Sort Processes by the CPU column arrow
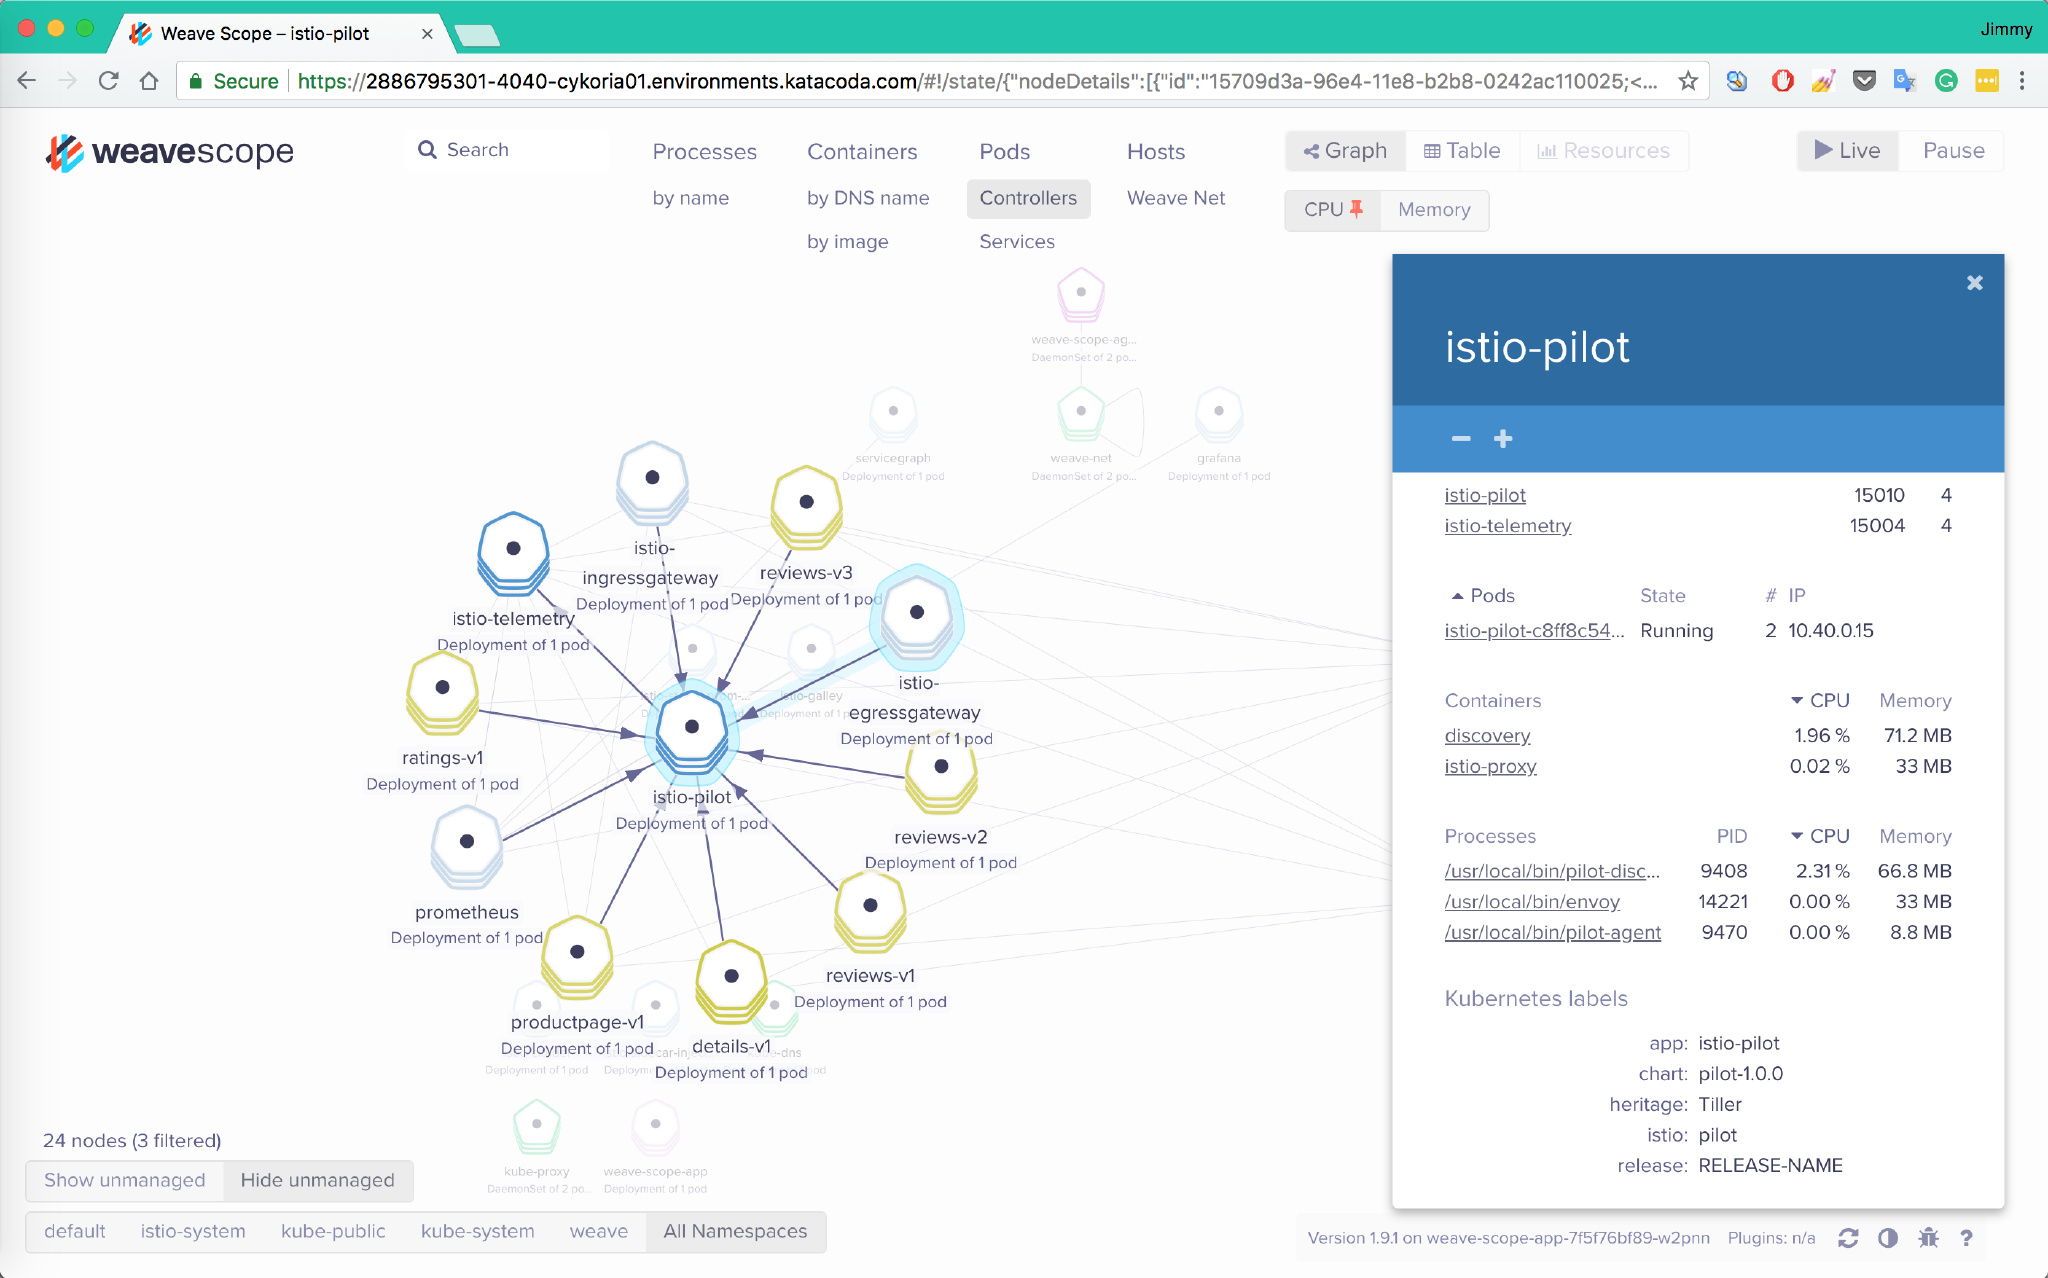The width and height of the screenshot is (2048, 1278). click(x=1797, y=836)
